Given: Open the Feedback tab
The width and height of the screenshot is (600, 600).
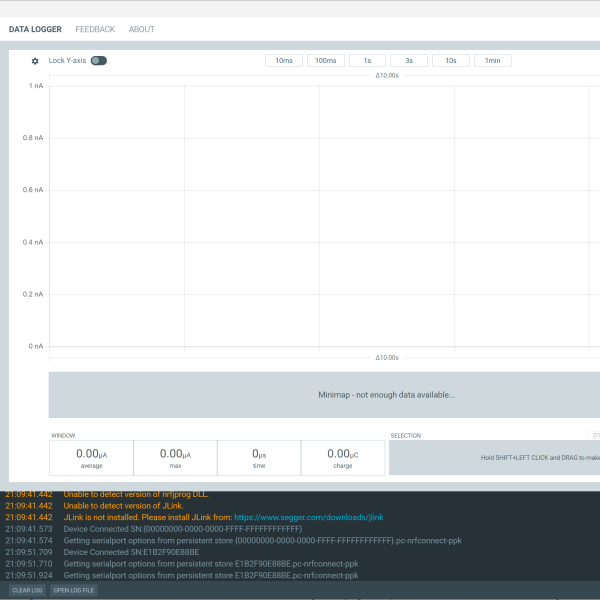Looking at the screenshot, I should (95, 29).
